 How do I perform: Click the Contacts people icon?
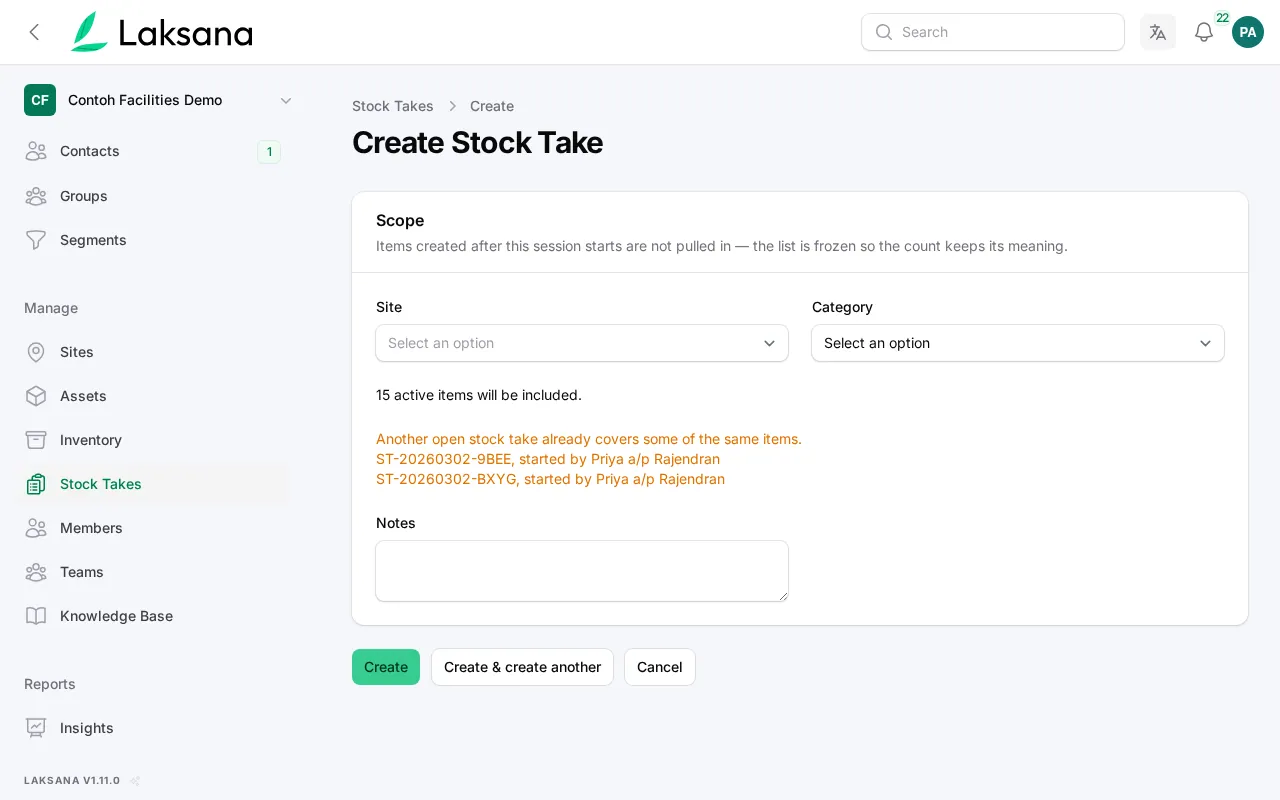pos(36,151)
